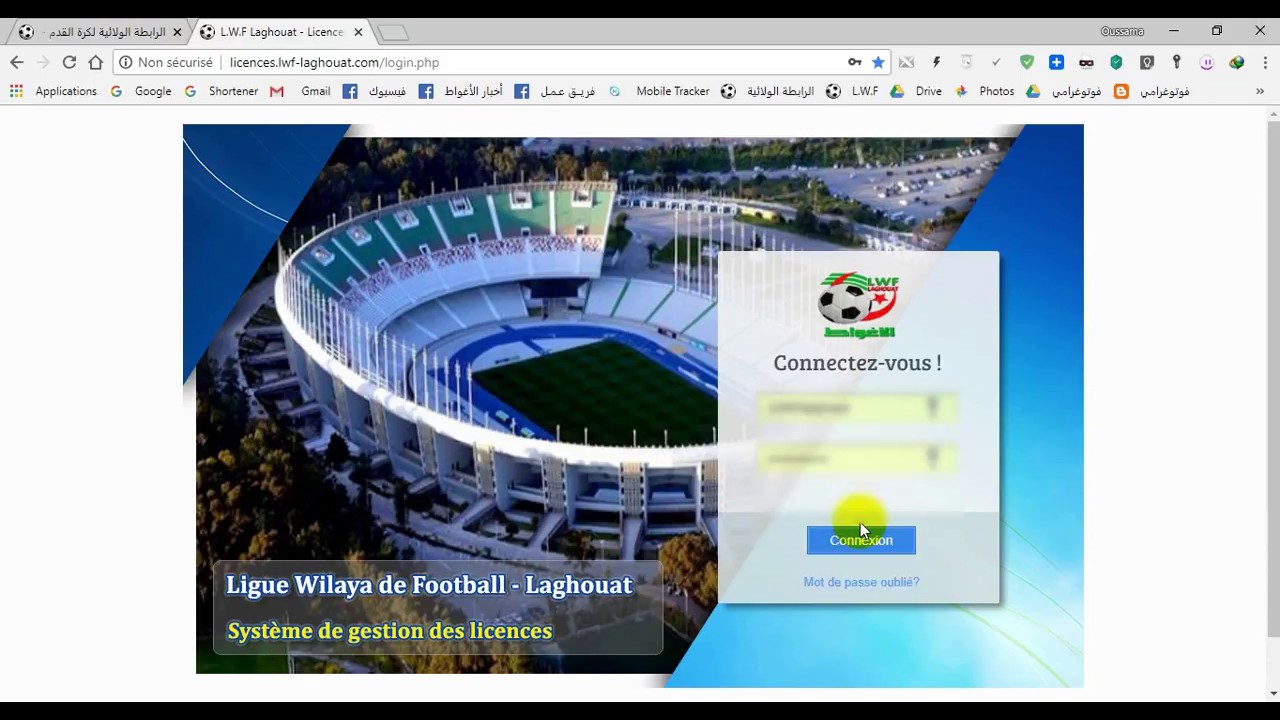Click the page vertical scrollbar thumb
This screenshot has height=720, width=1280.
tap(1272, 380)
